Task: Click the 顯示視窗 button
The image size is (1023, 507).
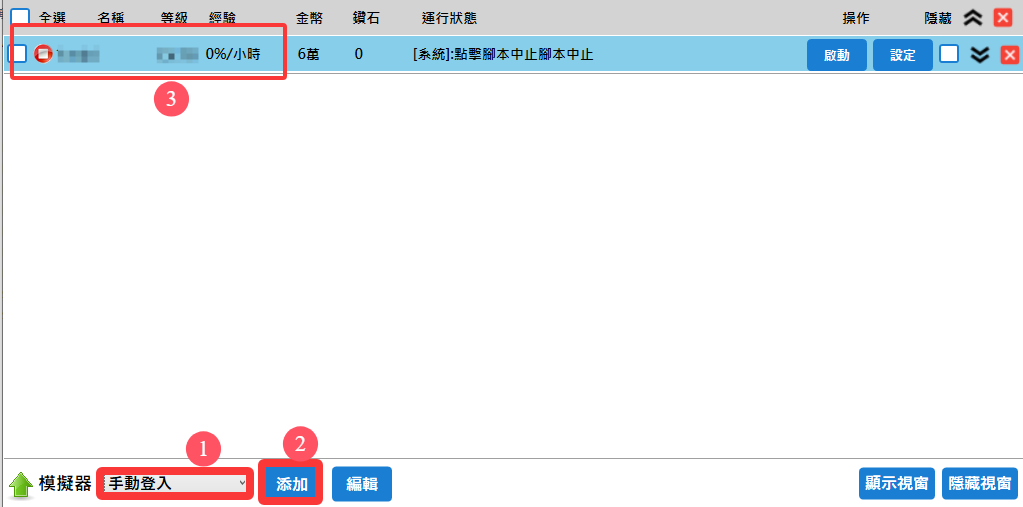Action: click(897, 484)
